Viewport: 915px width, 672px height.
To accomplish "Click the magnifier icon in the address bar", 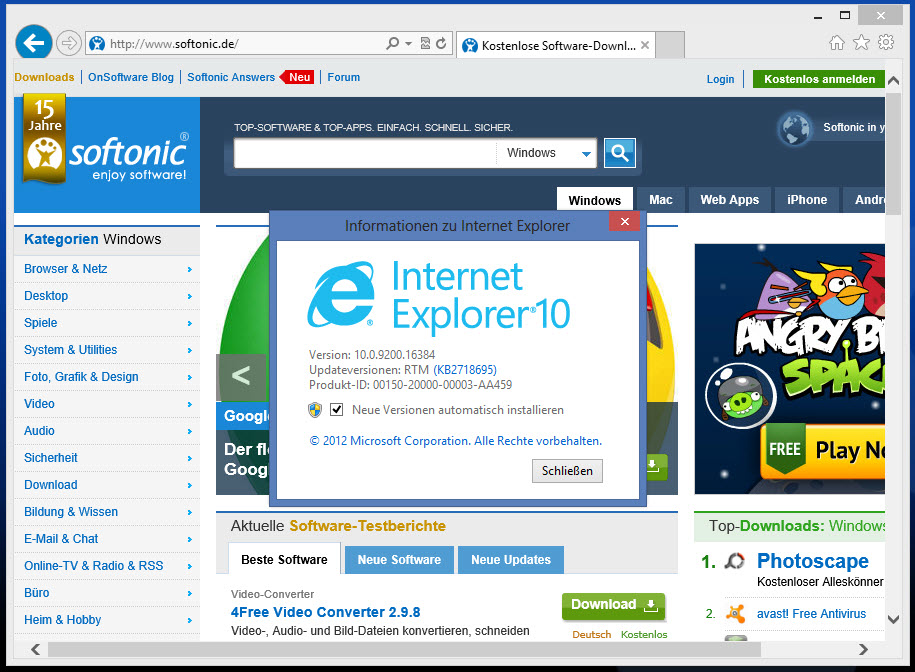I will [x=393, y=42].
